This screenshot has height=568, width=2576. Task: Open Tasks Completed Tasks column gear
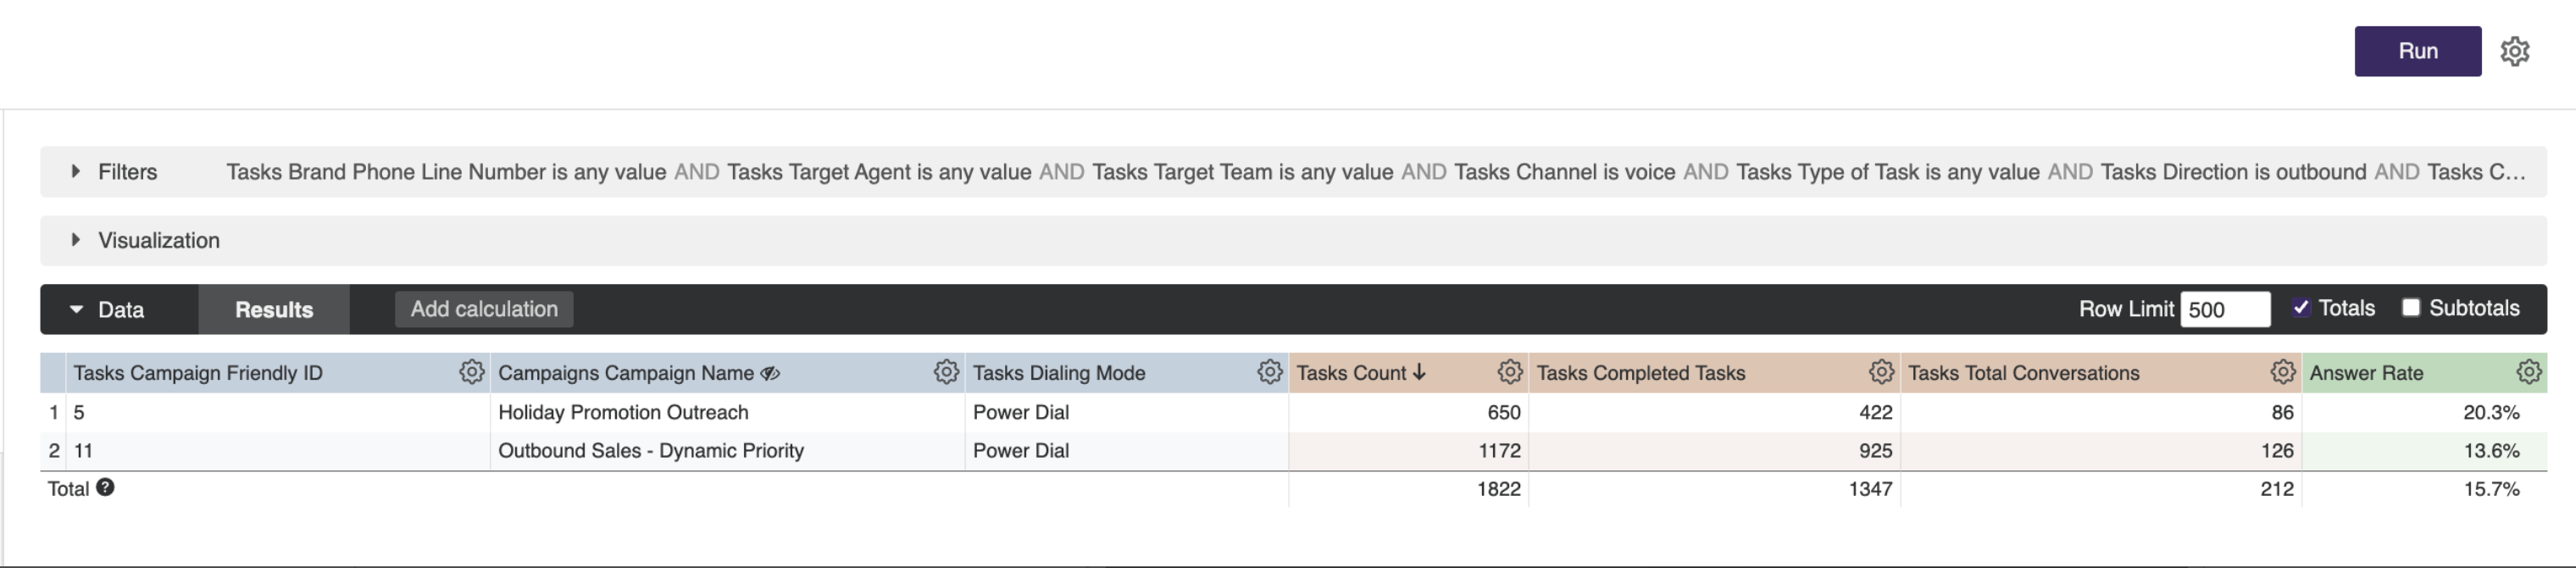(x=1881, y=372)
